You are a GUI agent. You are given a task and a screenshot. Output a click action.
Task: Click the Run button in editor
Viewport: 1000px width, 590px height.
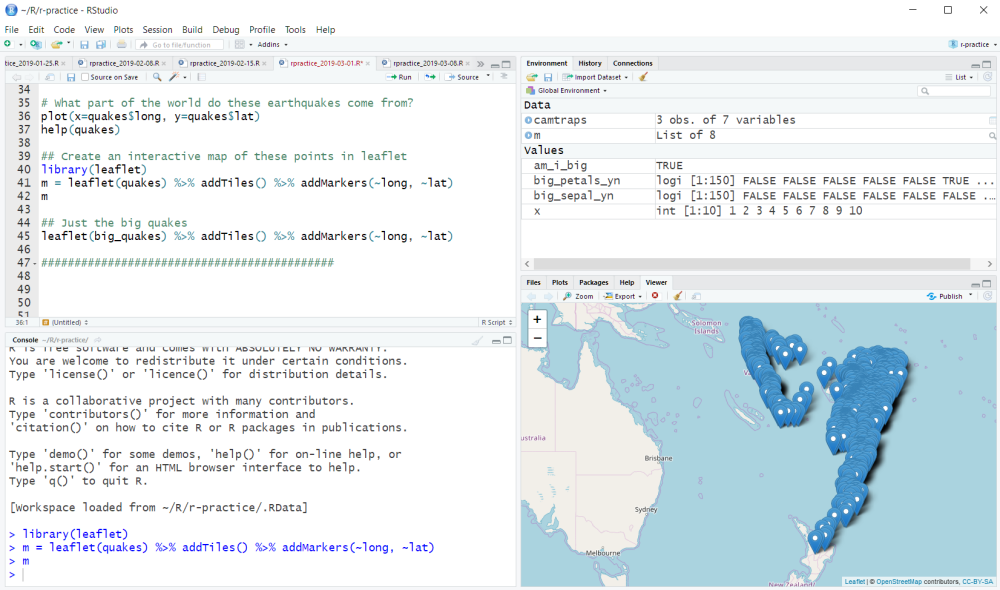pos(399,77)
